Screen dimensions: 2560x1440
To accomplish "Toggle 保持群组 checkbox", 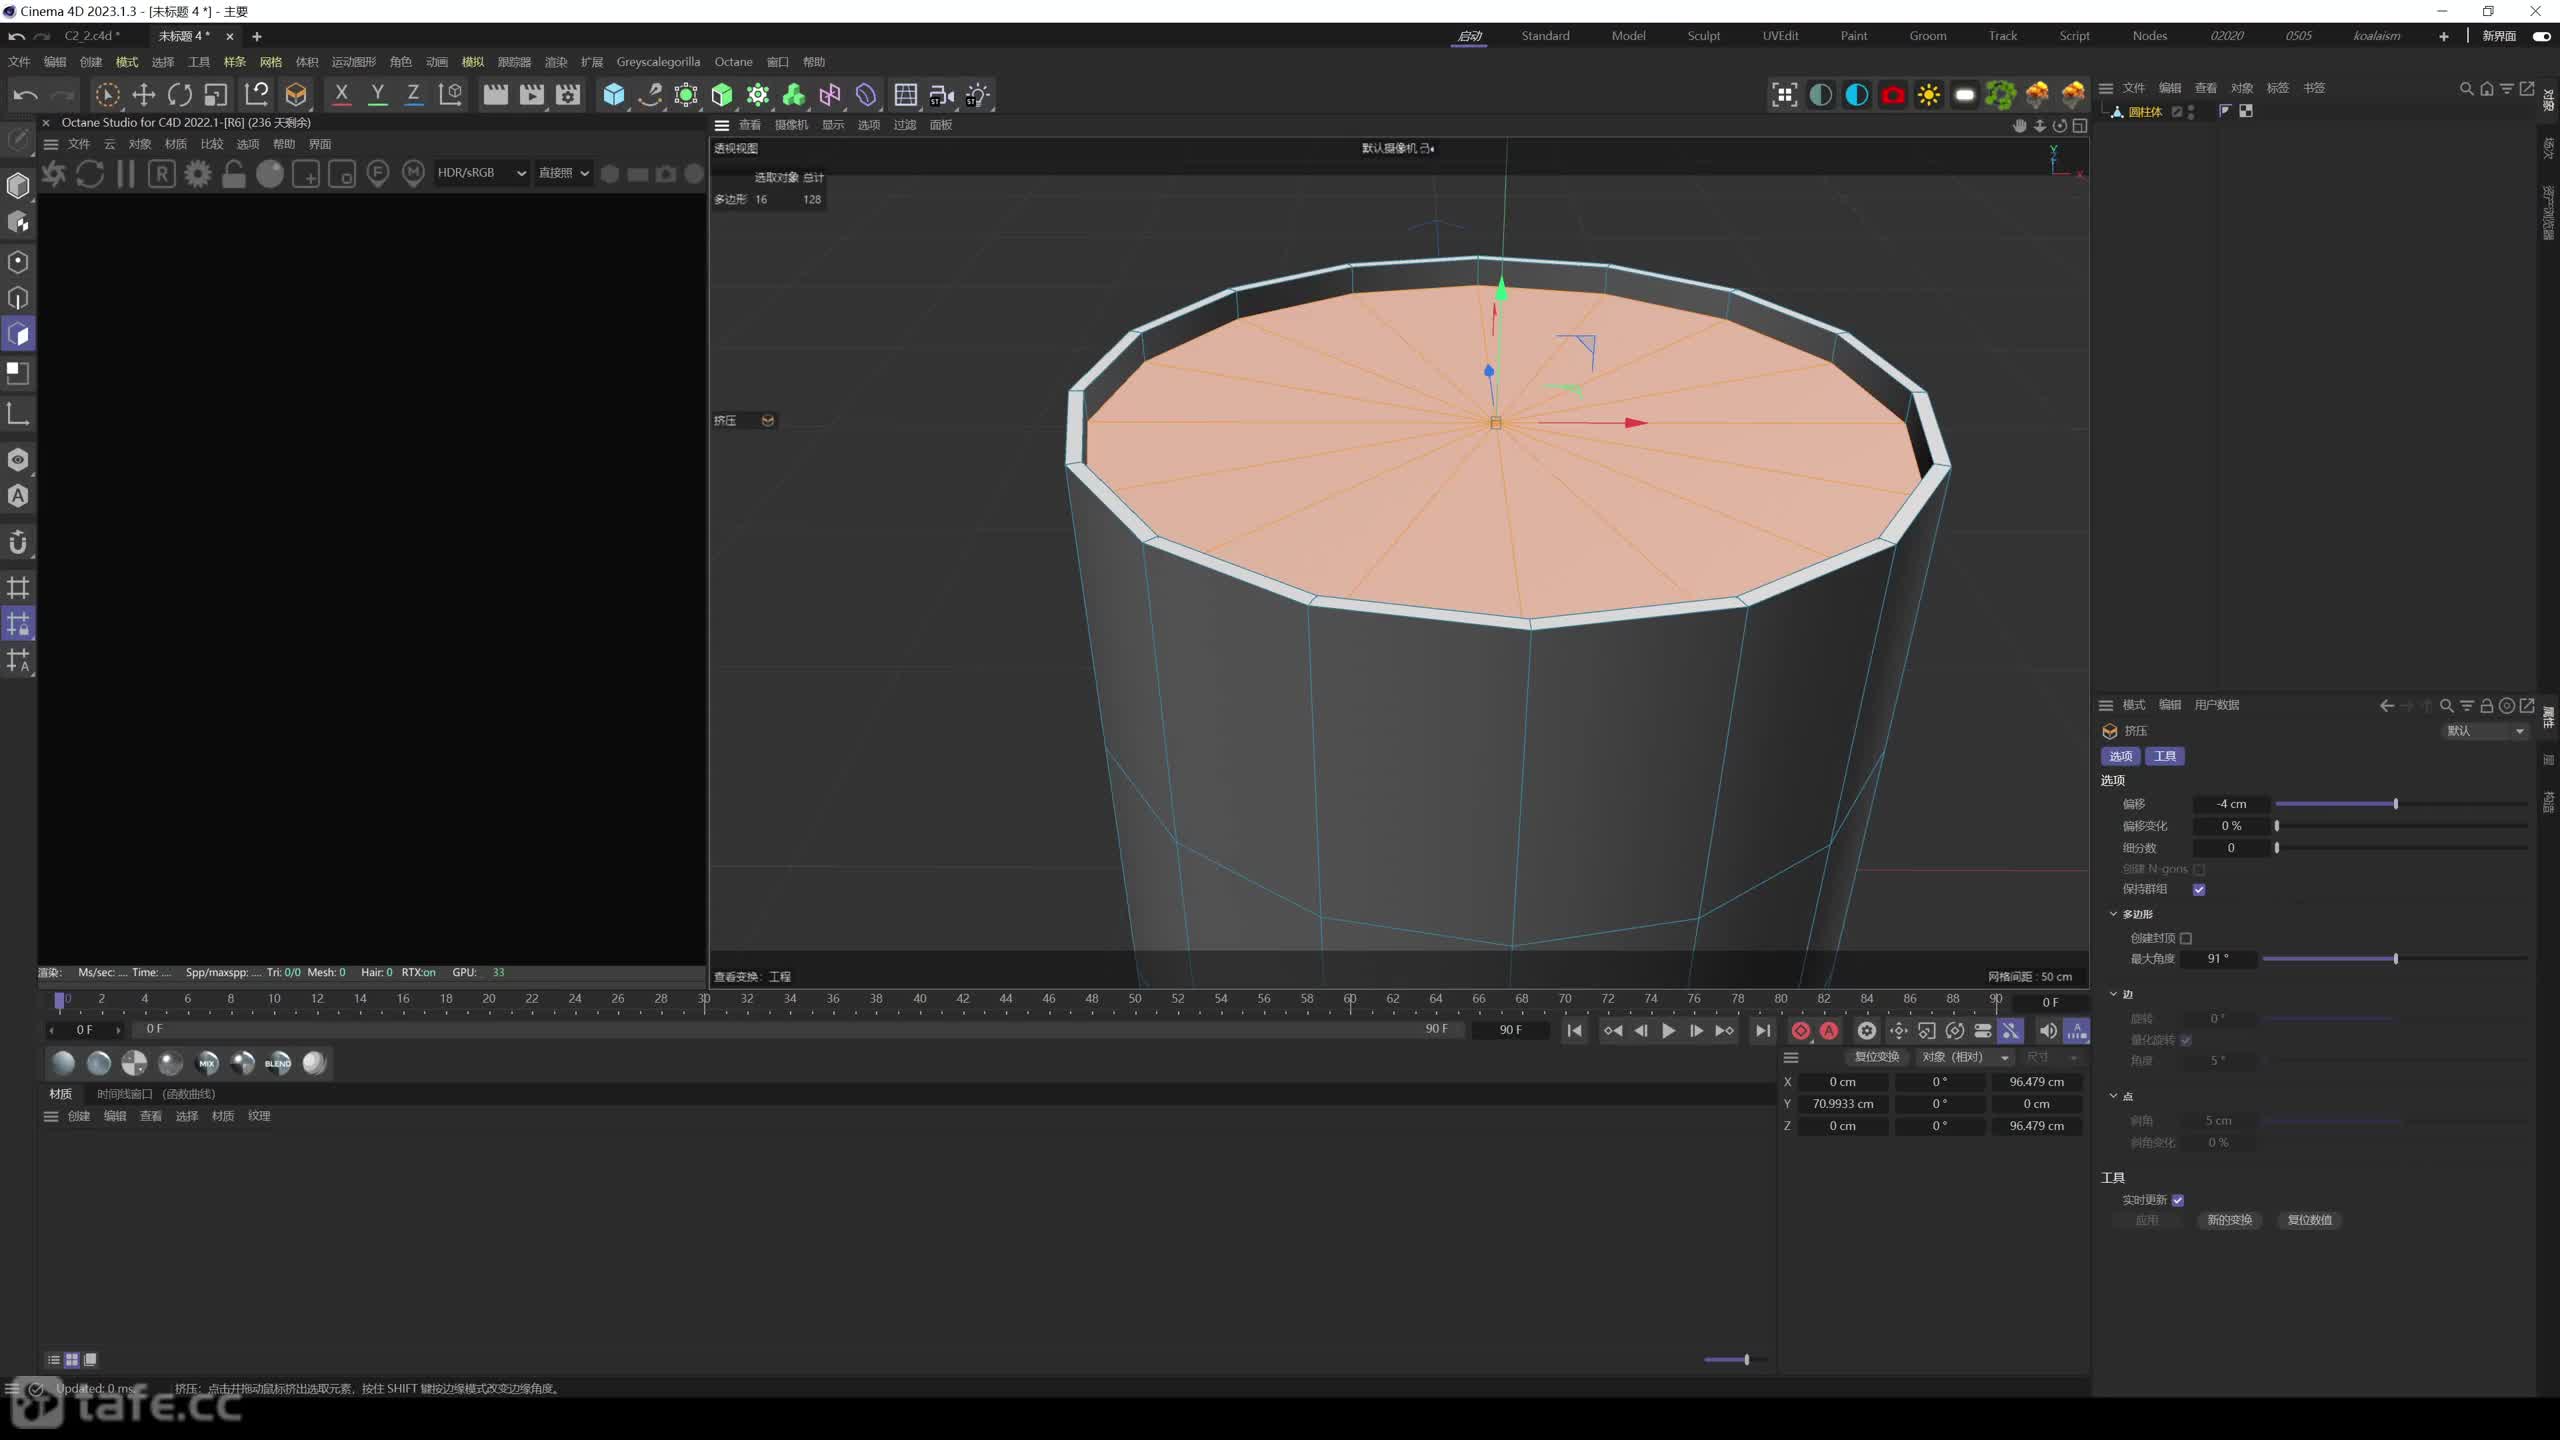I will click(x=2199, y=889).
